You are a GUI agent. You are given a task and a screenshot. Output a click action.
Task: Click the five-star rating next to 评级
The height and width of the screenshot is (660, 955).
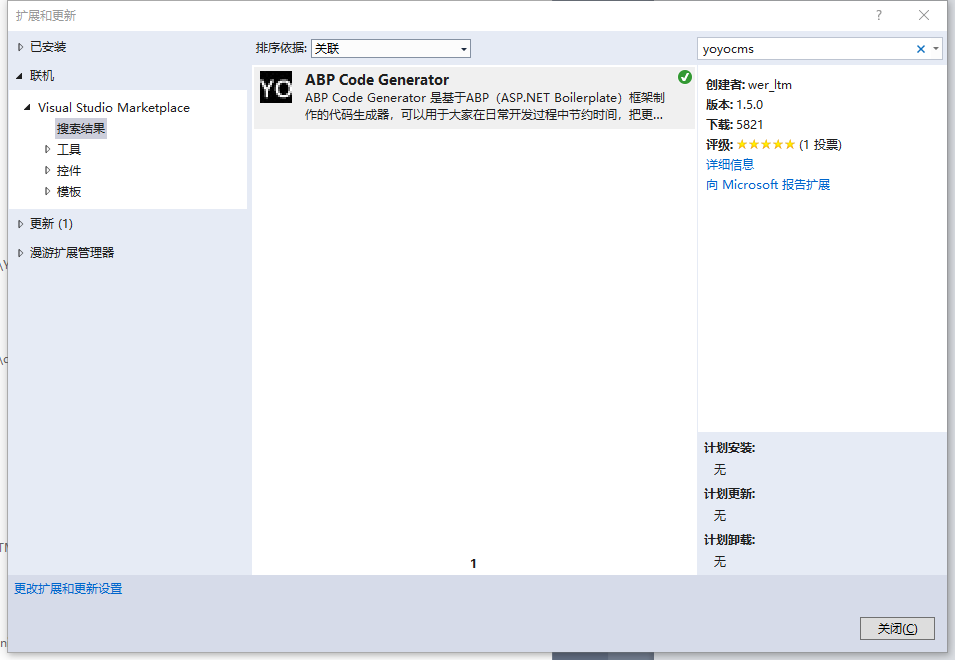click(766, 144)
